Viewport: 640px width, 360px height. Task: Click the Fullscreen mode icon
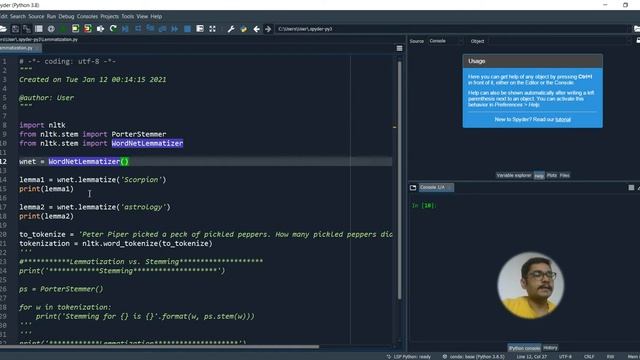(x=212, y=29)
